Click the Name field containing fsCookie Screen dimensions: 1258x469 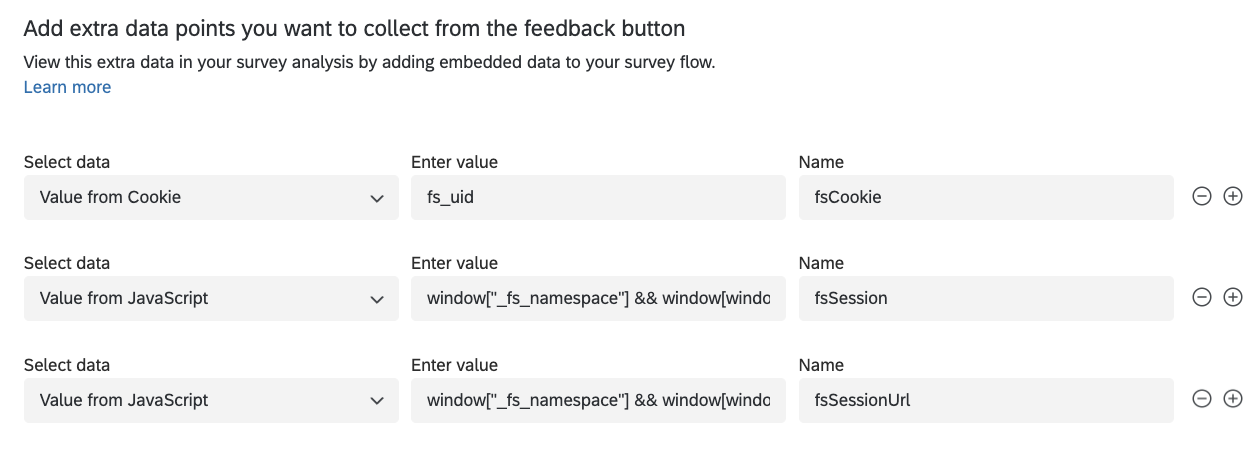click(986, 198)
